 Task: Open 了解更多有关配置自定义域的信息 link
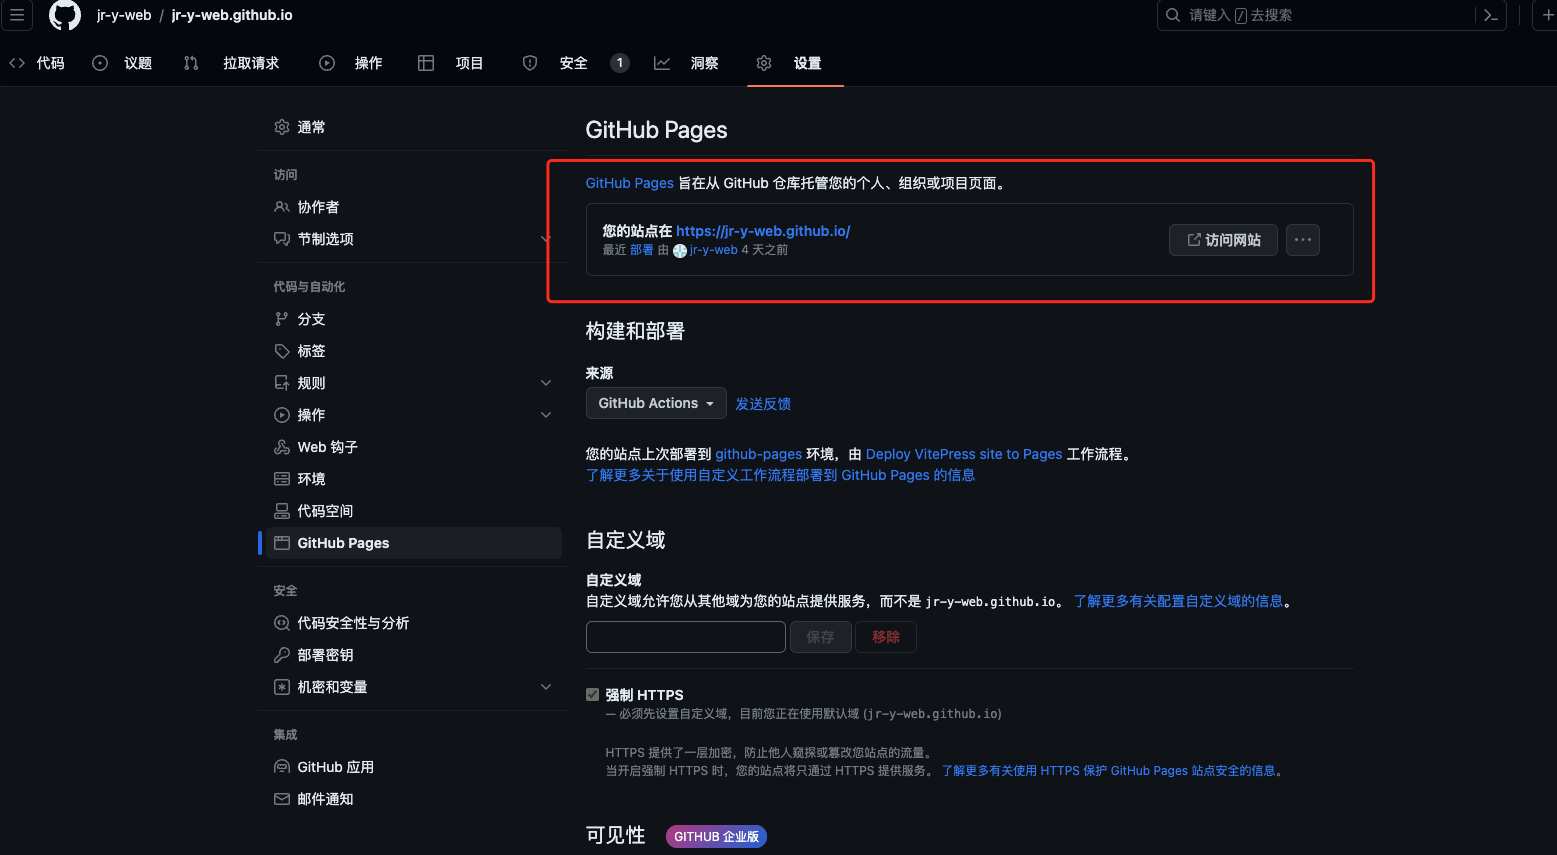click(1178, 601)
